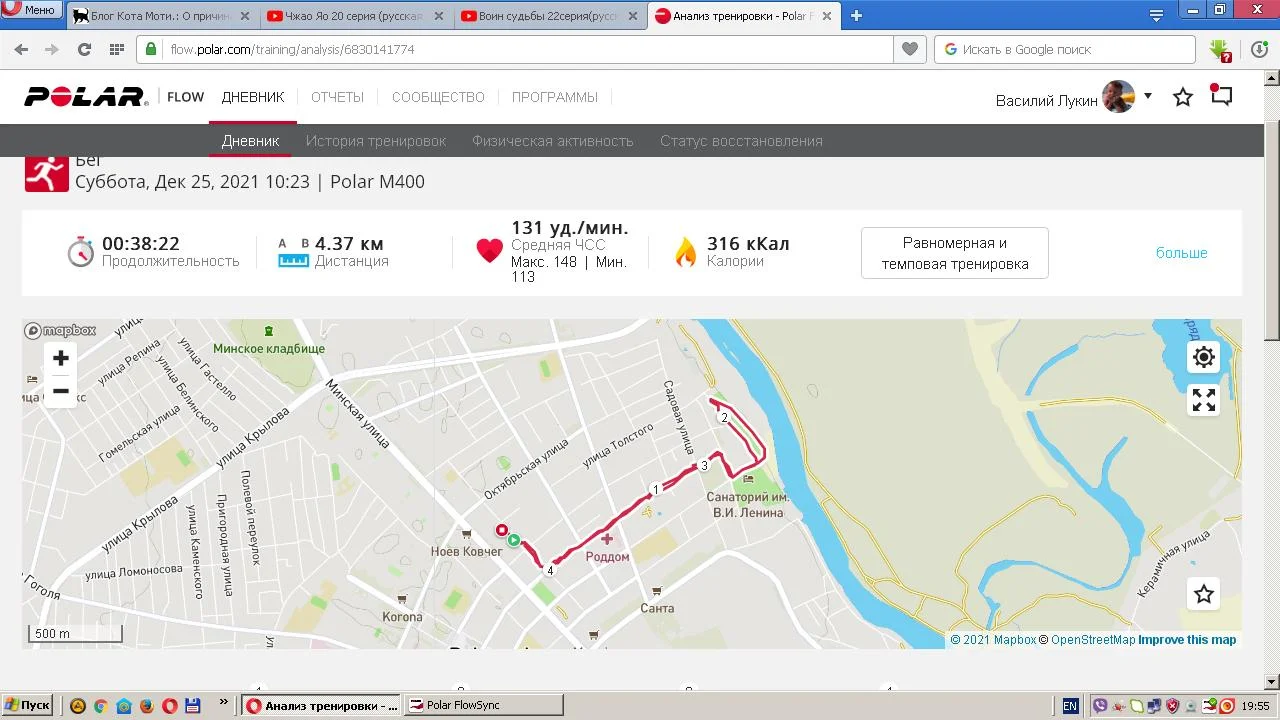Open Физическая активность tab
The width and height of the screenshot is (1280, 720).
coord(553,141)
